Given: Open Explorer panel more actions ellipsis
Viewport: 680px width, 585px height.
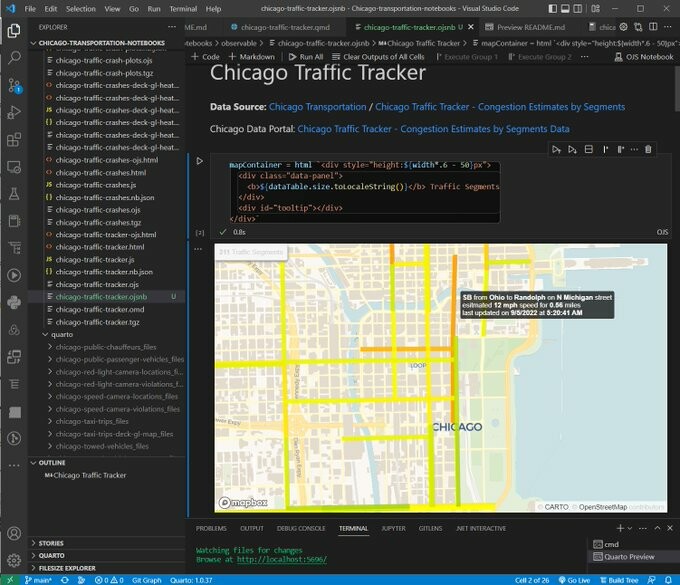Looking at the screenshot, I should click(172, 27).
